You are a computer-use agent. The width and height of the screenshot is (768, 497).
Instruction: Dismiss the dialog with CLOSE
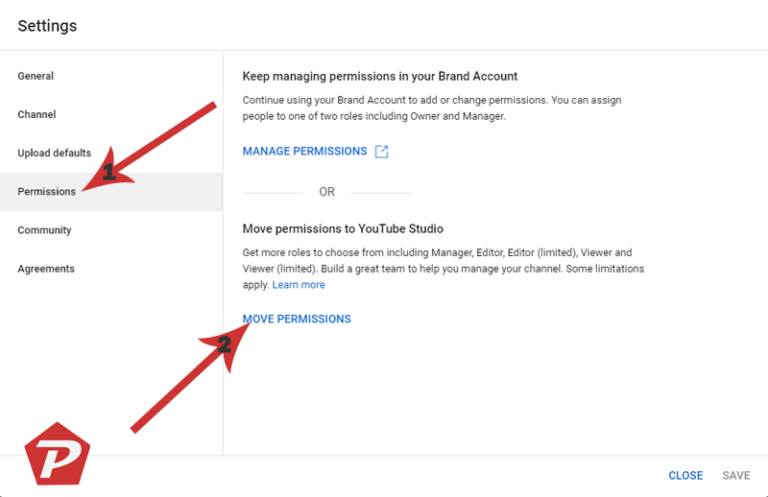686,476
